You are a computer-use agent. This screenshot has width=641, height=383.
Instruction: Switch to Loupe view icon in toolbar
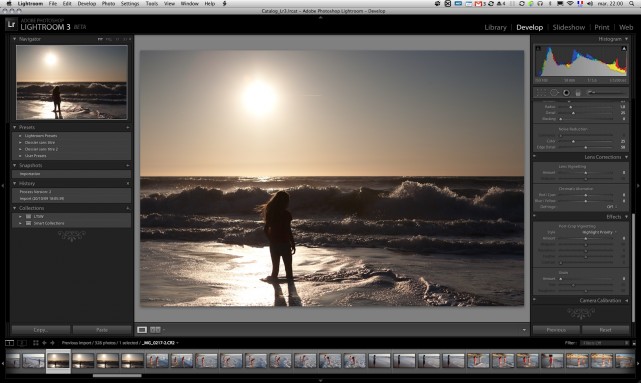click(142, 329)
